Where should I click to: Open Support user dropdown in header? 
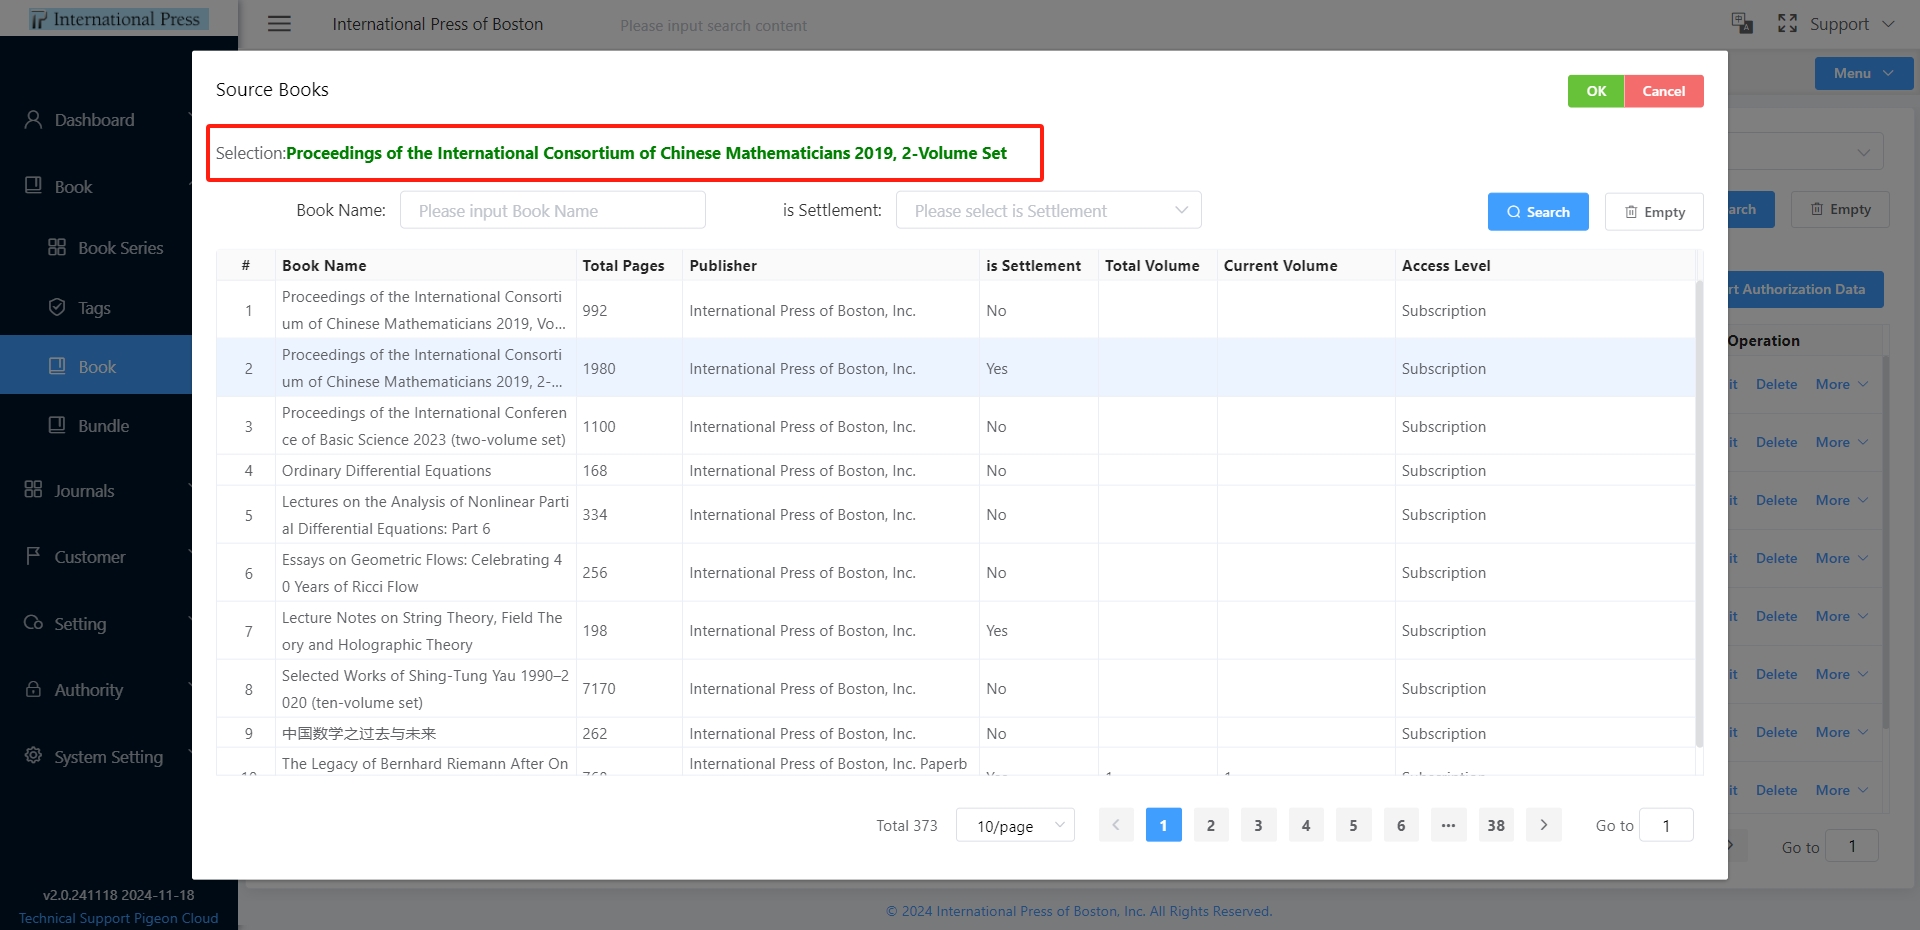click(1852, 24)
